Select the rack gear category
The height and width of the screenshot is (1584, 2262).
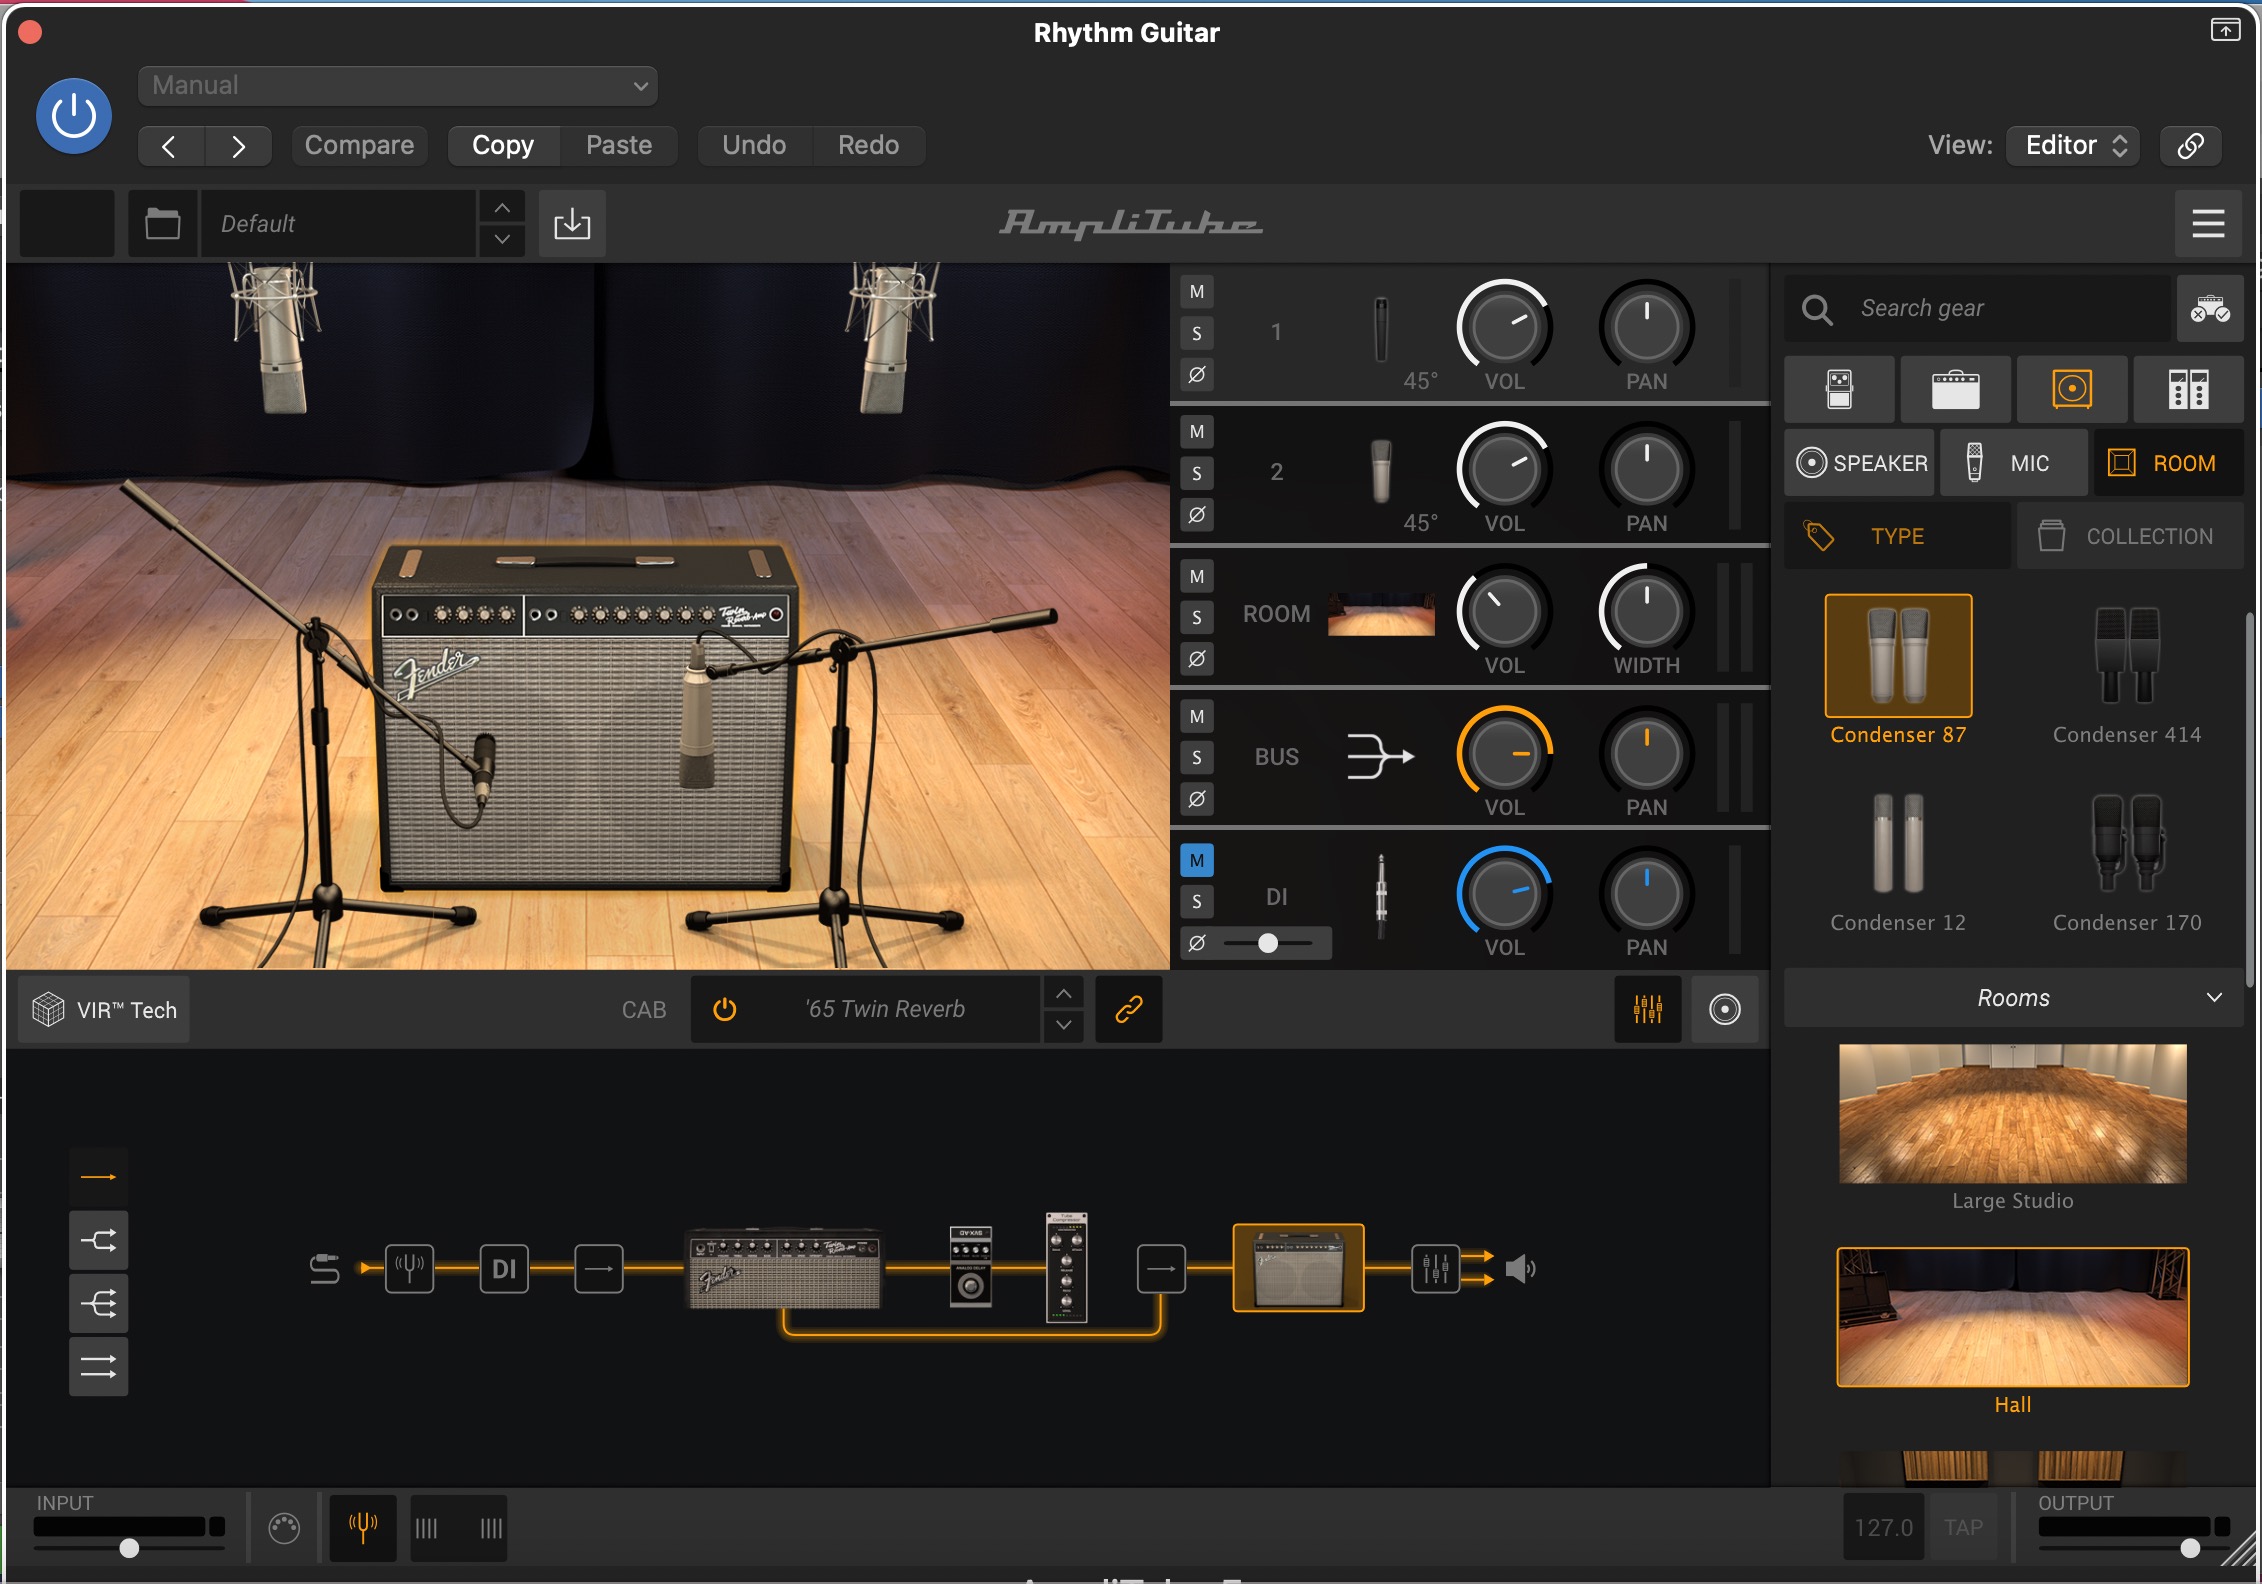coord(2188,390)
